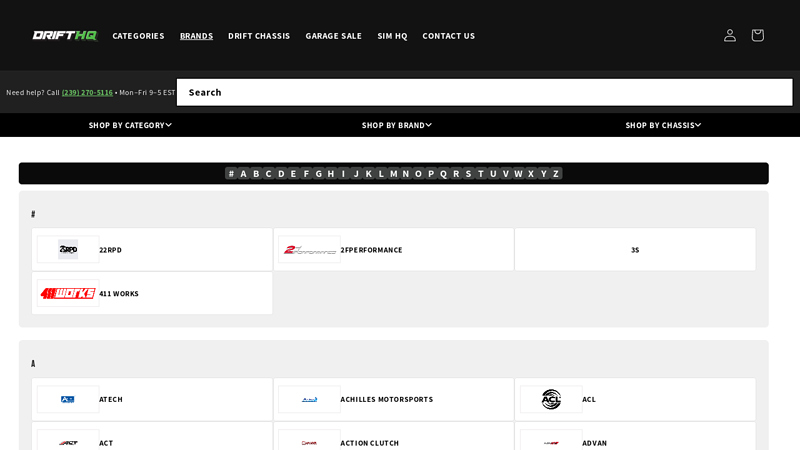Open the ATECH brand logo
The height and width of the screenshot is (450, 800).
(68, 399)
